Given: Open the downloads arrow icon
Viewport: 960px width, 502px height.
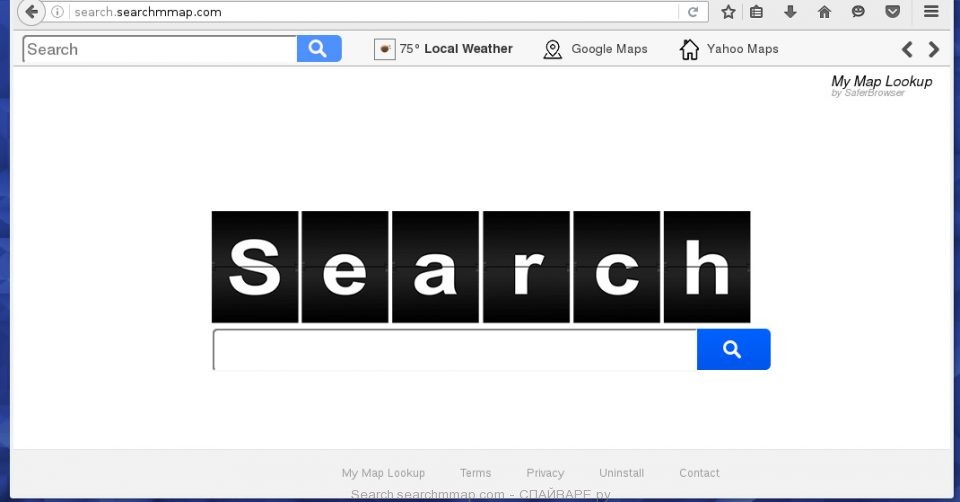Looking at the screenshot, I should [x=790, y=12].
